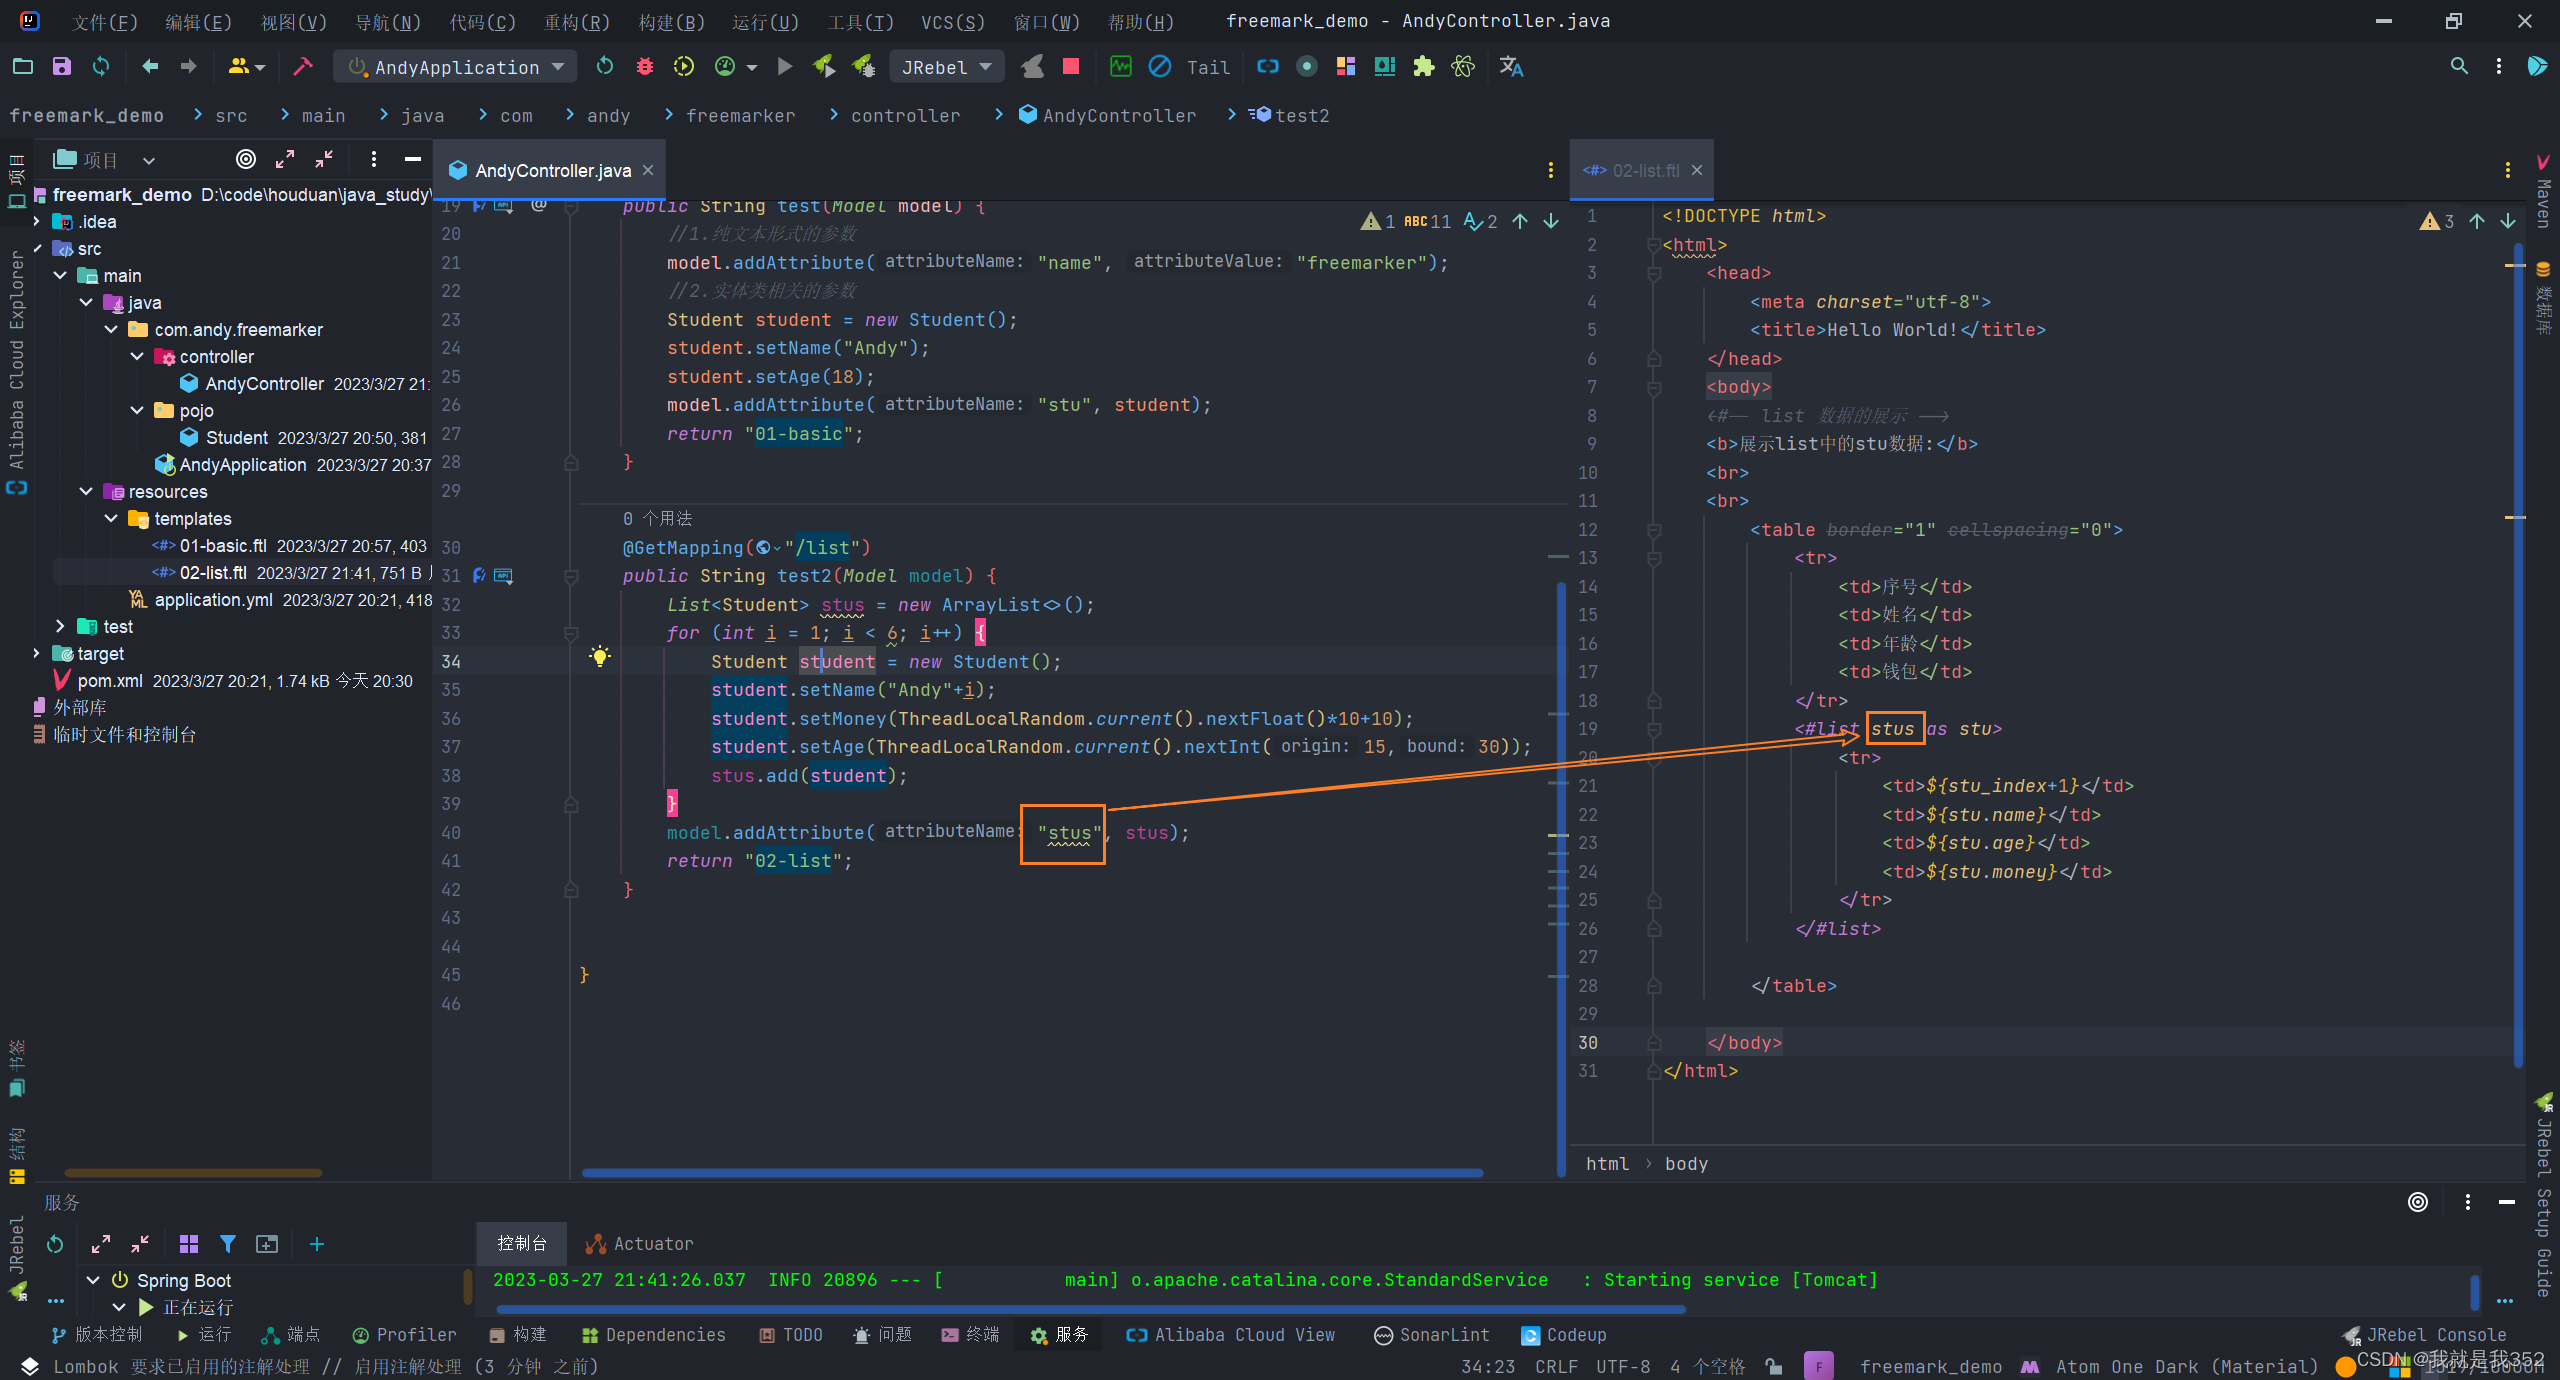Rerun service in services toolbar

click(x=55, y=1244)
